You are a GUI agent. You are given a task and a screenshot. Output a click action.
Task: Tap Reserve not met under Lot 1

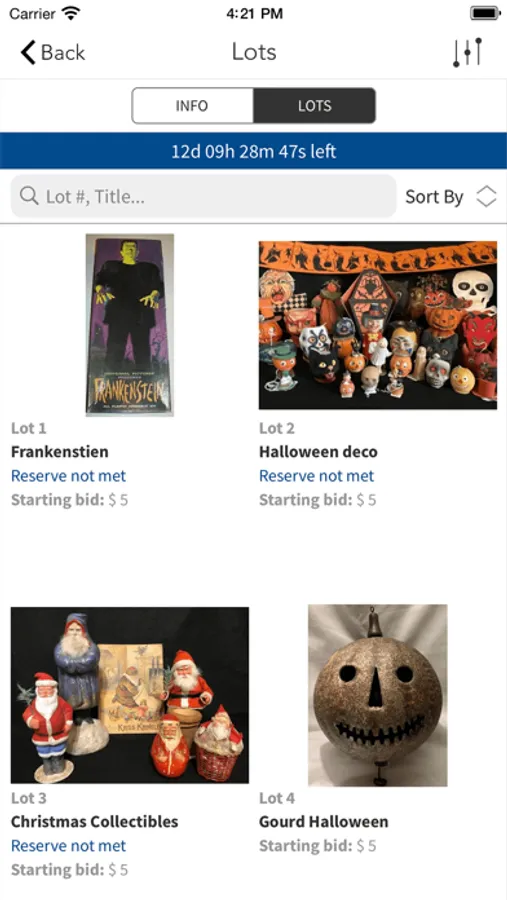pyautogui.click(x=68, y=476)
